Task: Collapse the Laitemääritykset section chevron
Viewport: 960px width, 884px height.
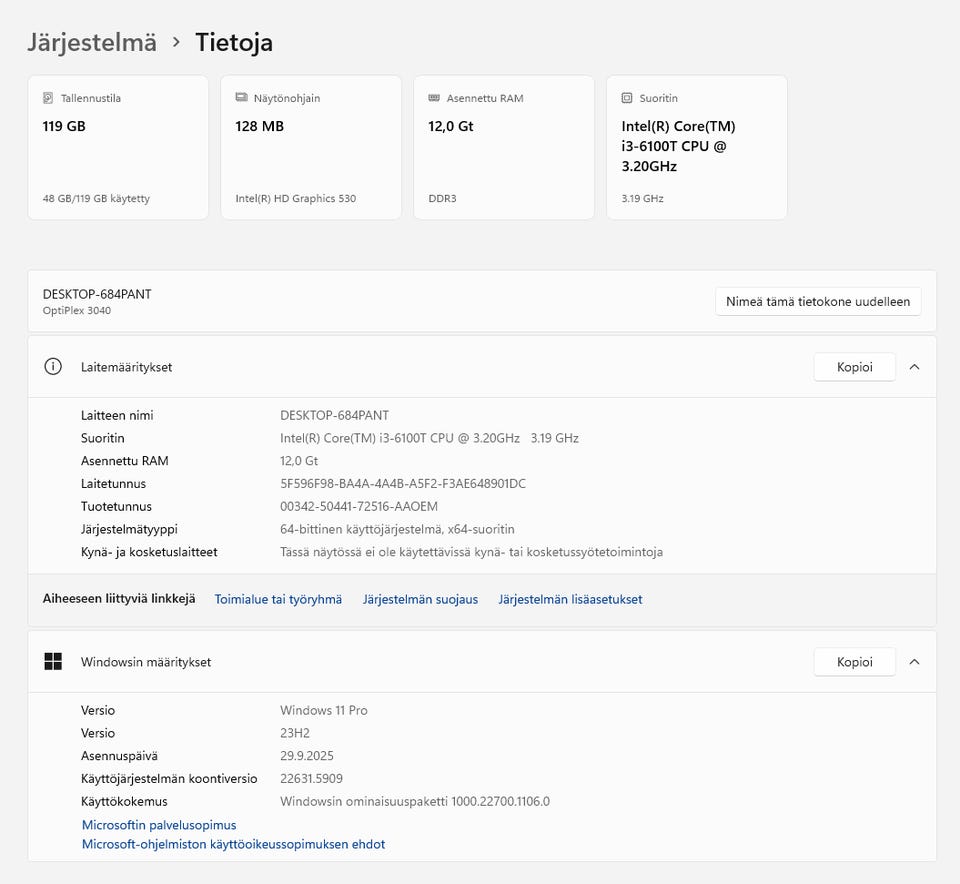Action: pos(914,367)
